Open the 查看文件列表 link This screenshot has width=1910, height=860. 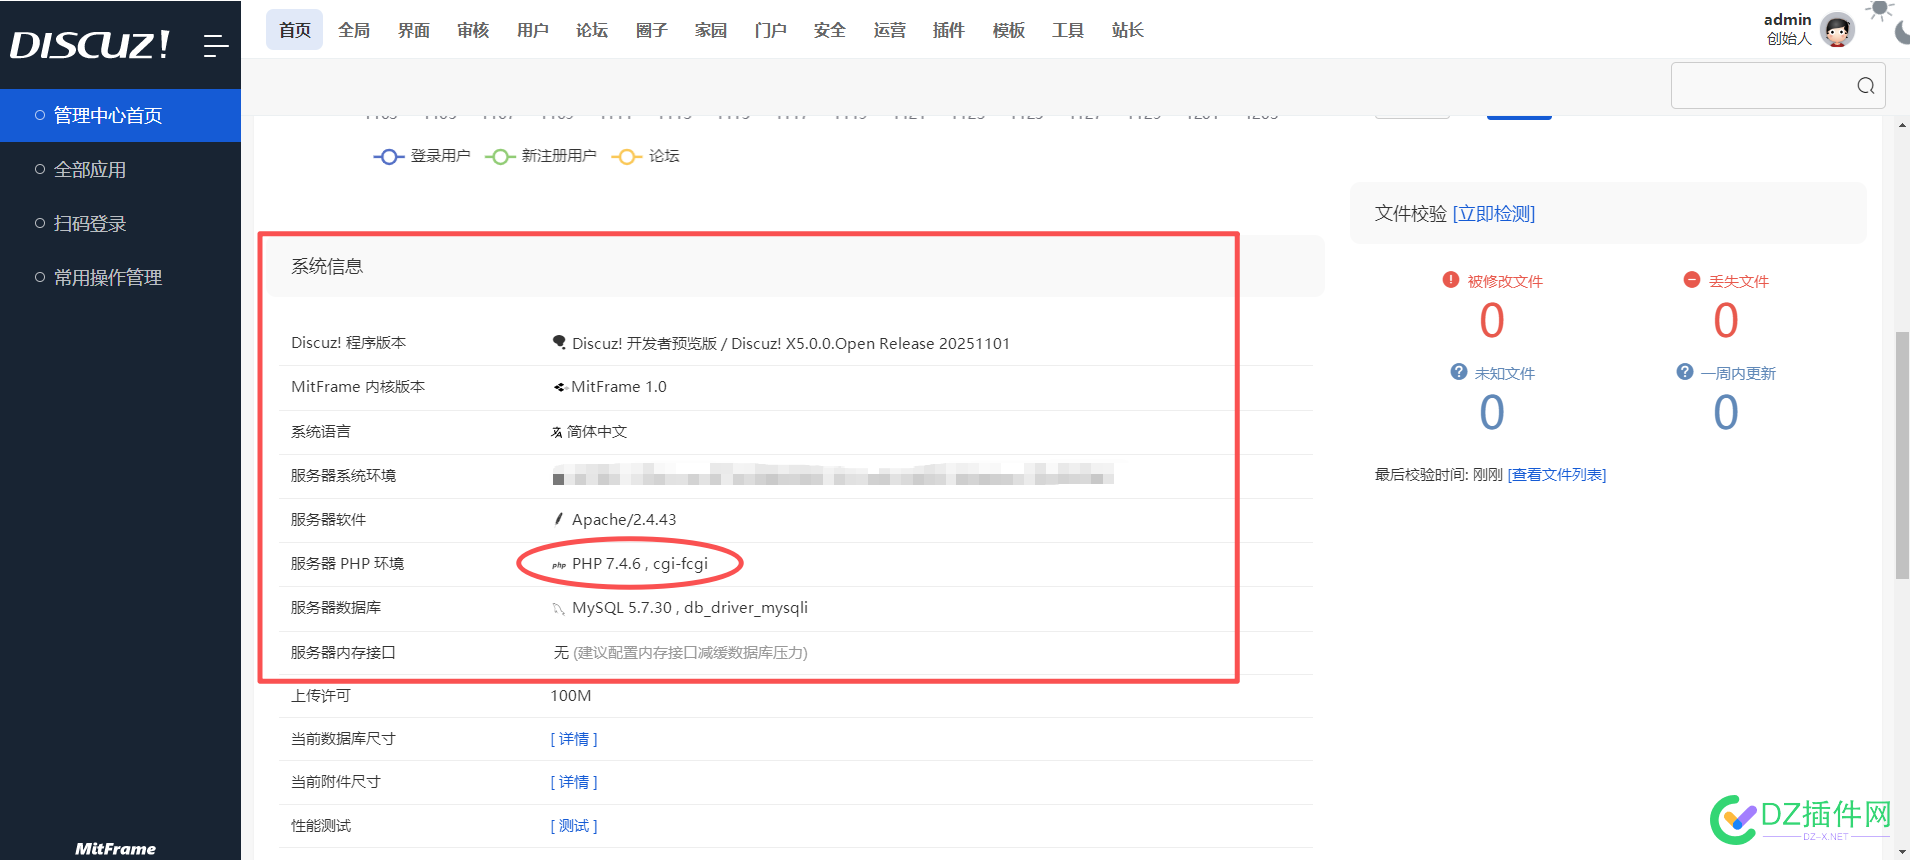1557,474
